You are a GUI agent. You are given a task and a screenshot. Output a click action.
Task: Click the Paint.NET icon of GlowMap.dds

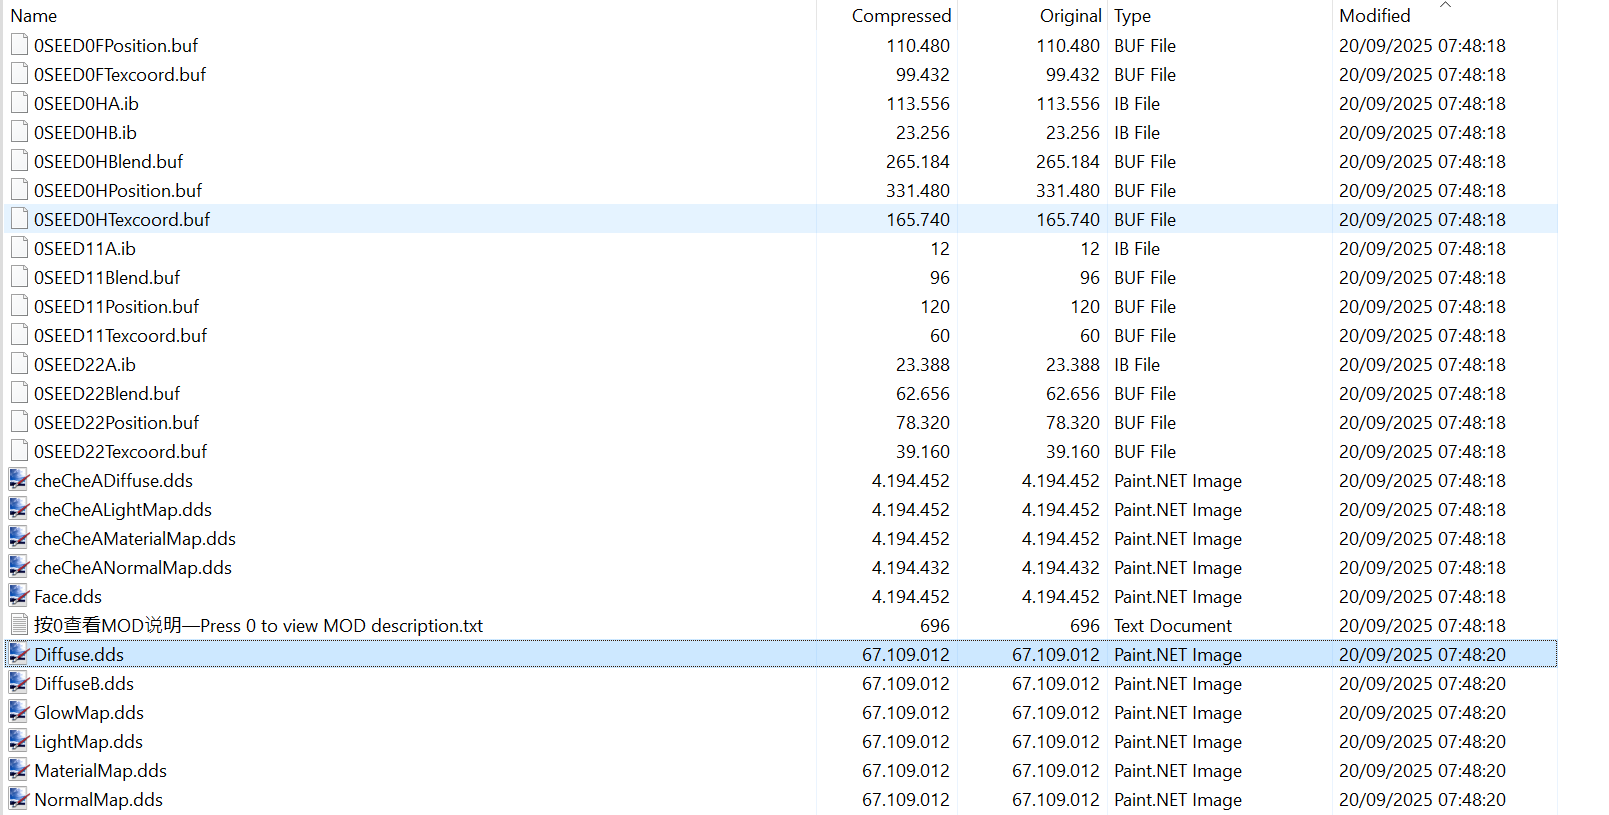(x=19, y=712)
